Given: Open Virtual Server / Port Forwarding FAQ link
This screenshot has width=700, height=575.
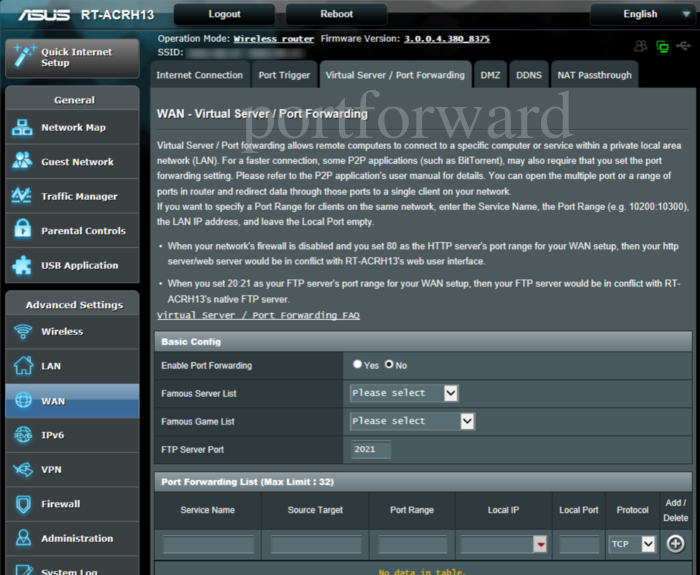Looking at the screenshot, I should click(x=258, y=315).
